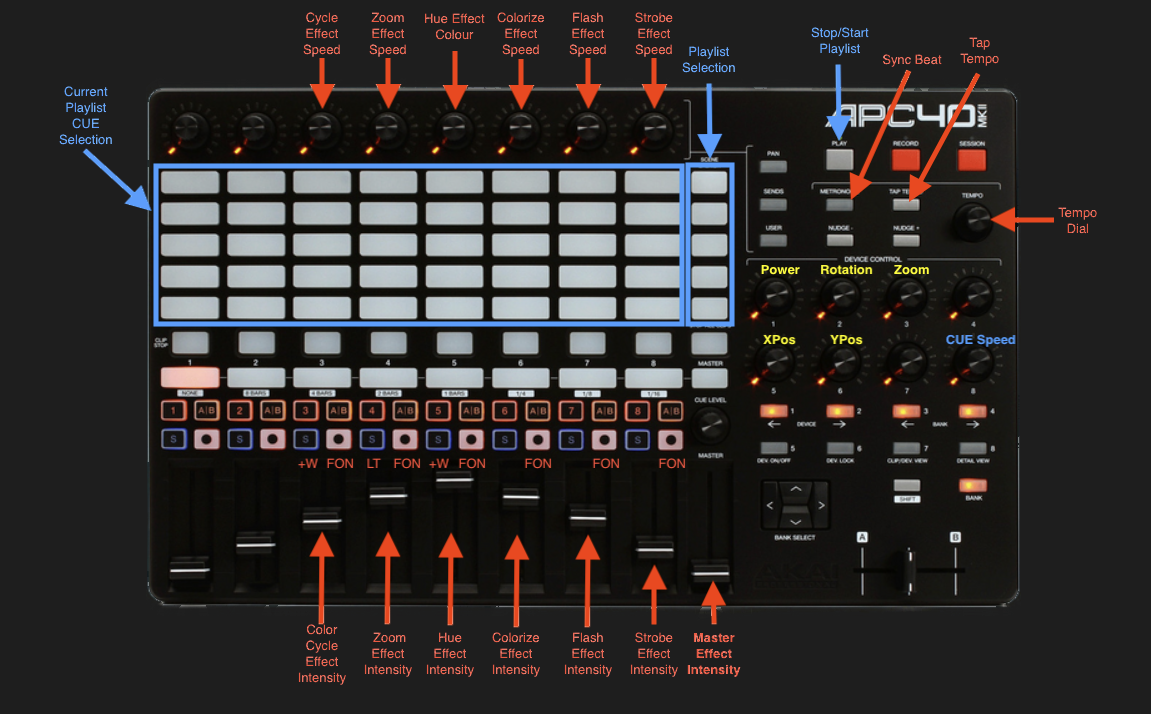The image size is (1151, 714).
Task: Click the Hue Effect Intensity fader
Action: (x=454, y=481)
